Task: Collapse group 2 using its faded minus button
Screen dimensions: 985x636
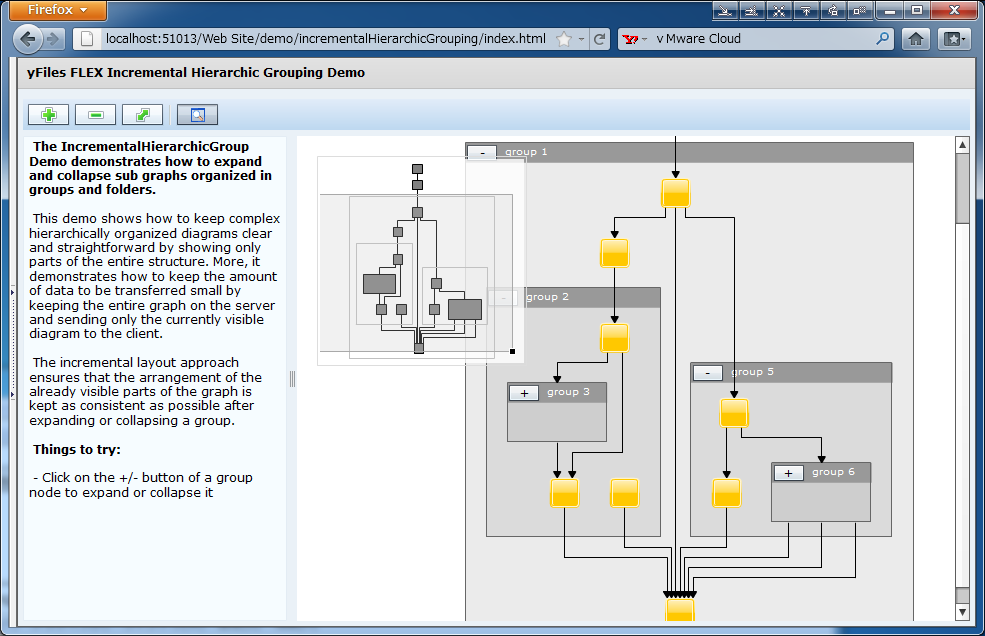Action: click(x=503, y=297)
